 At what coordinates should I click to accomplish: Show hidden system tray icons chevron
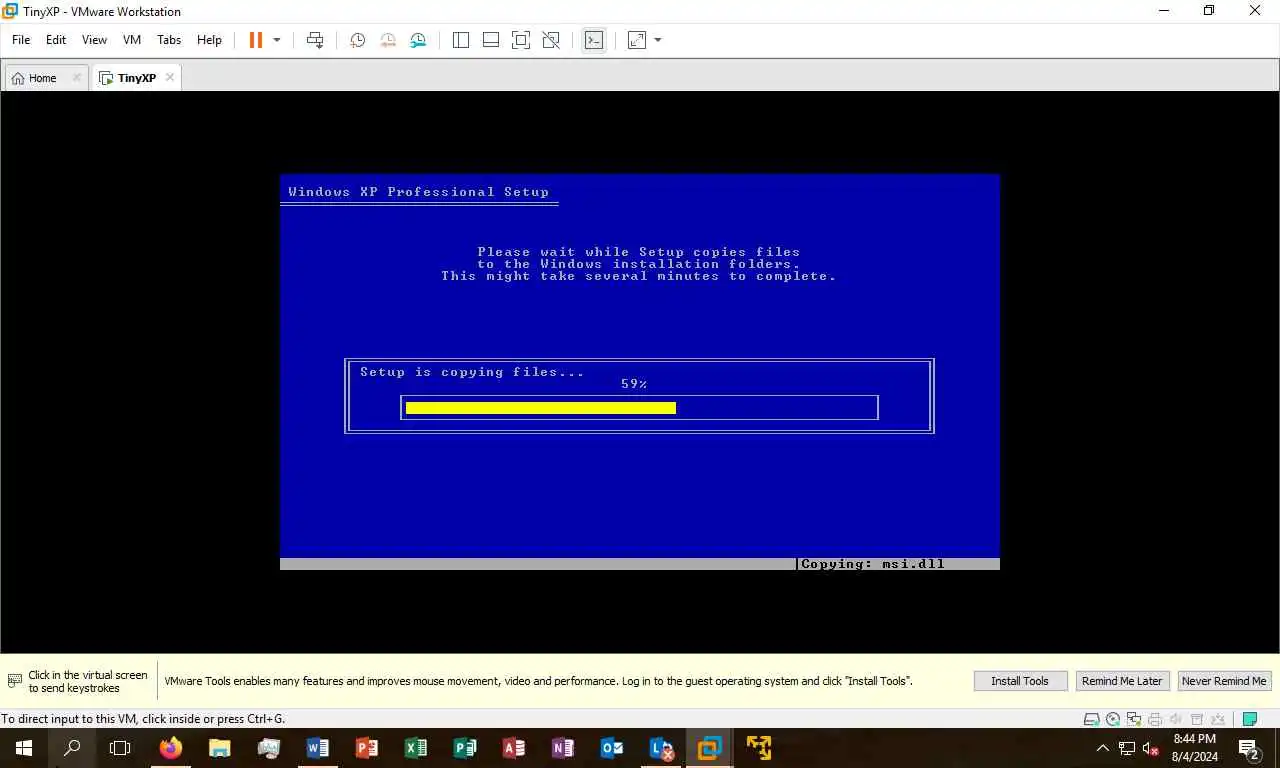(x=1103, y=748)
